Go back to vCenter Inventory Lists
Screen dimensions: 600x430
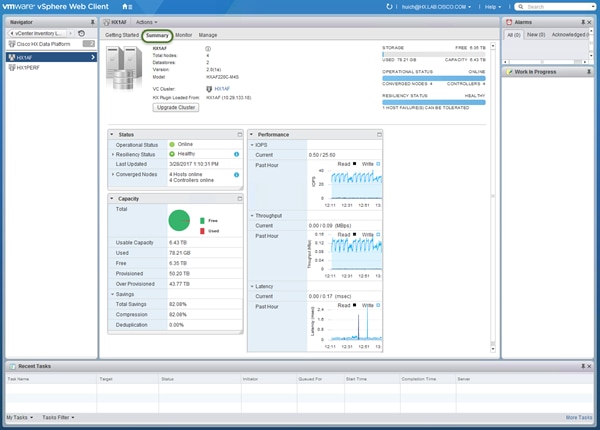tap(37, 33)
